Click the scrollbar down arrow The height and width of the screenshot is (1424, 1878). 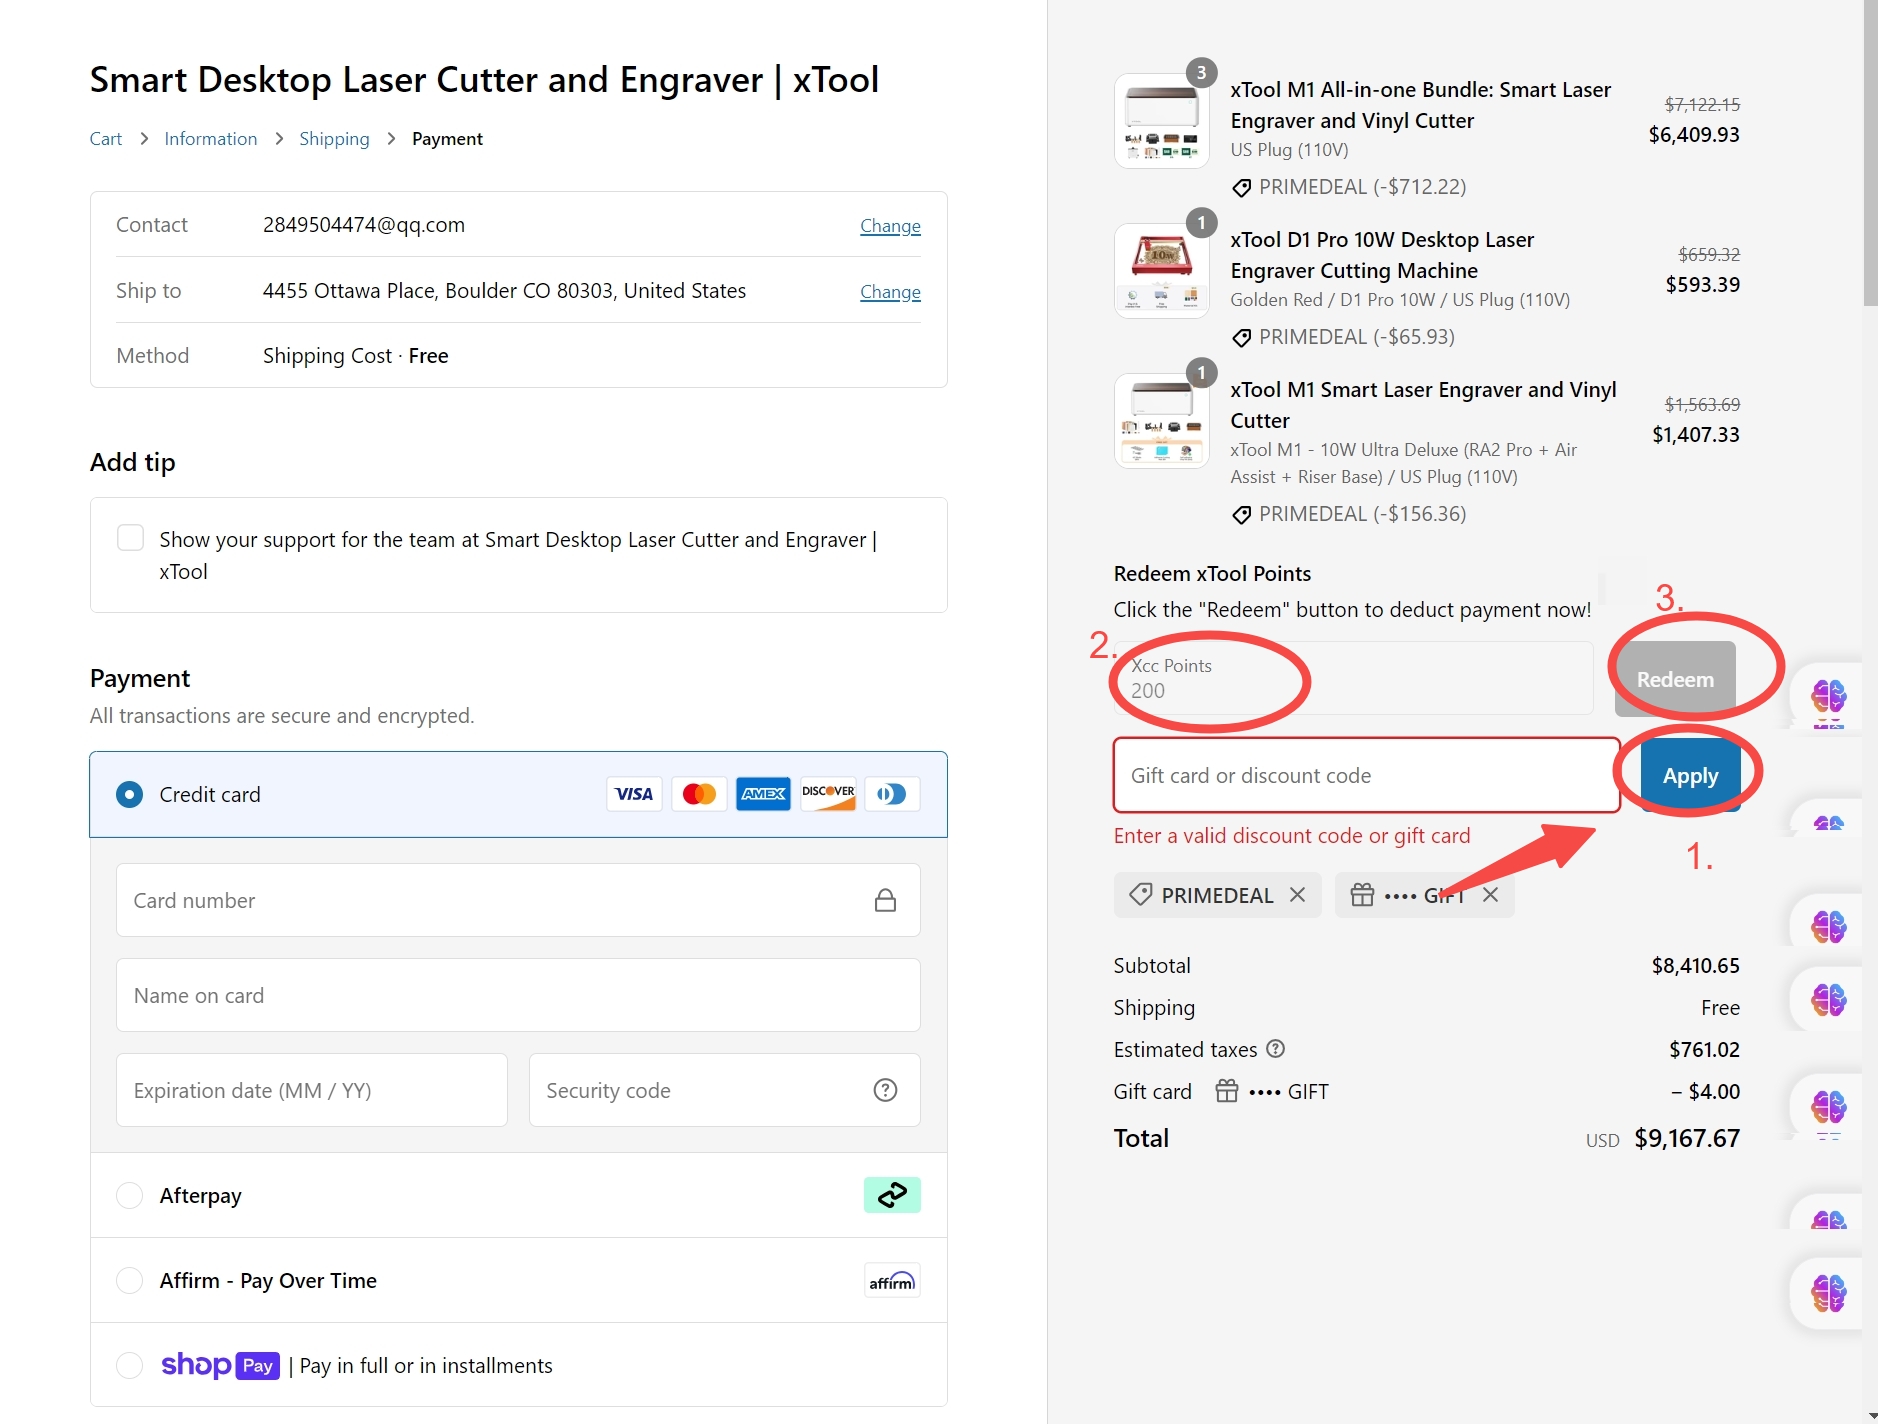tap(1870, 1416)
